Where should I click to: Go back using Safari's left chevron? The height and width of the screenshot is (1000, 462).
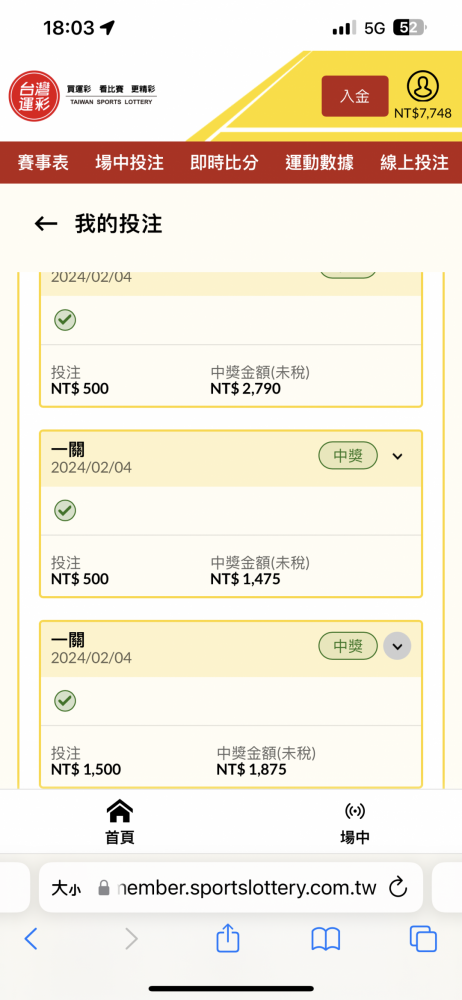pos(31,939)
